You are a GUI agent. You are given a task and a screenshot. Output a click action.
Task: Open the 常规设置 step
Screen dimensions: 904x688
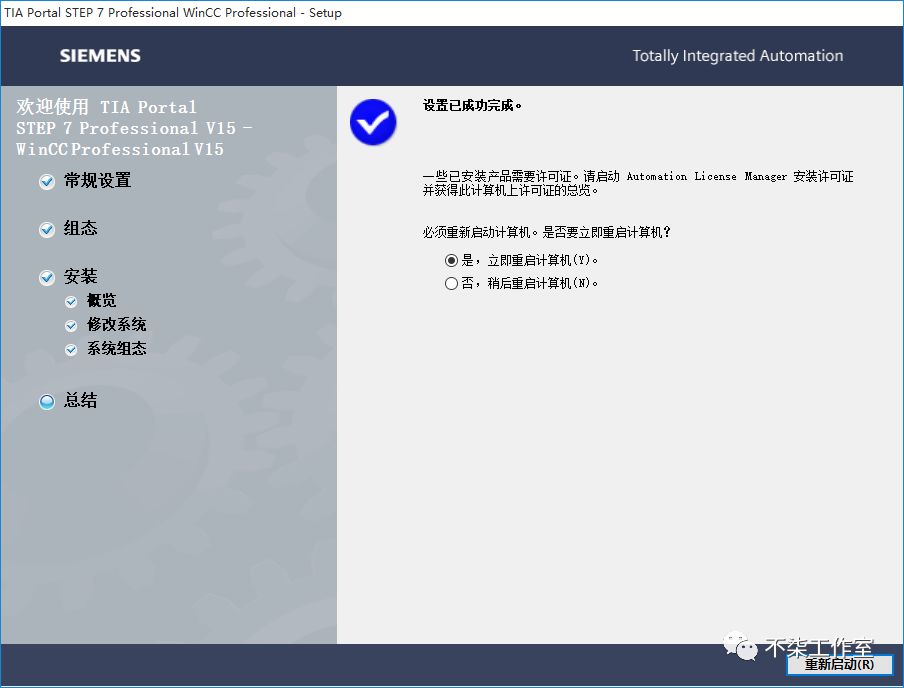[x=97, y=181]
